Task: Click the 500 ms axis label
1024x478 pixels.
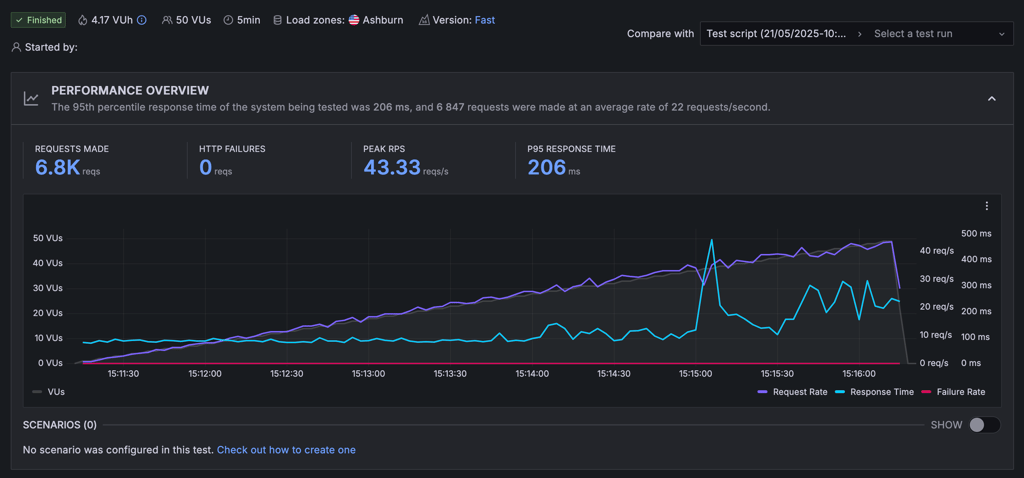Action: coord(976,233)
